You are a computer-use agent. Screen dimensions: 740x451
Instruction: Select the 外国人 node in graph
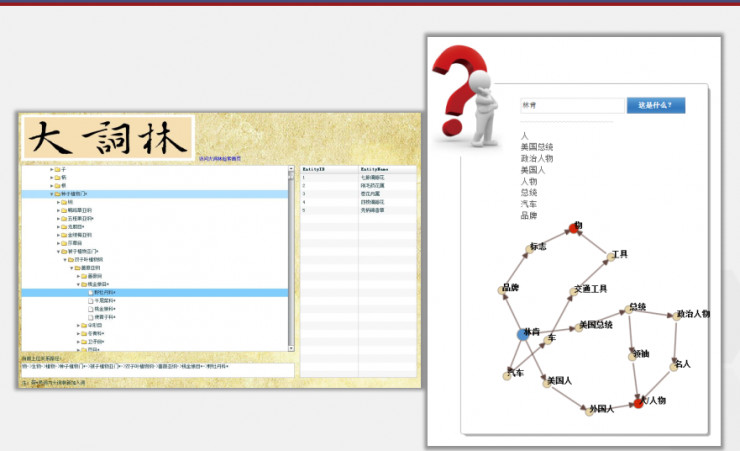(x=587, y=409)
